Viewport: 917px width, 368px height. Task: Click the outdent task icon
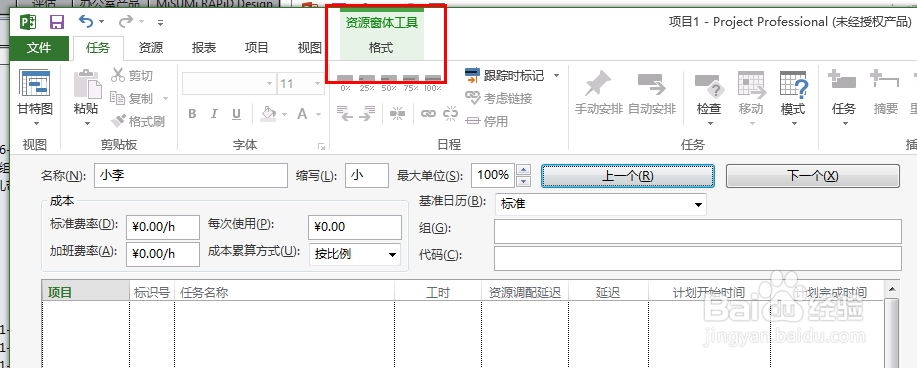345,114
